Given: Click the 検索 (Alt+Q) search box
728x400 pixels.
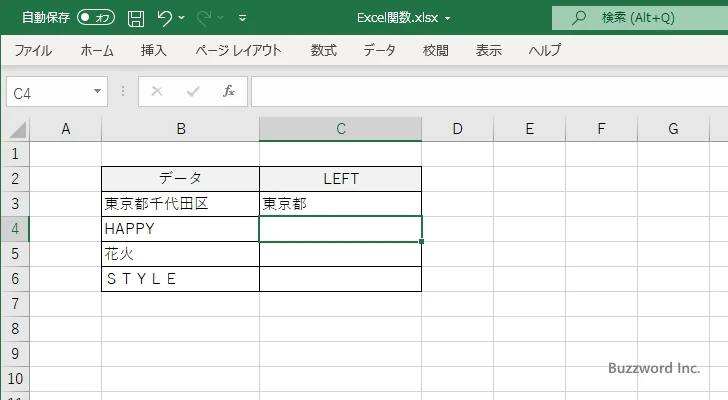Looking at the screenshot, I should pyautogui.click(x=640, y=18).
